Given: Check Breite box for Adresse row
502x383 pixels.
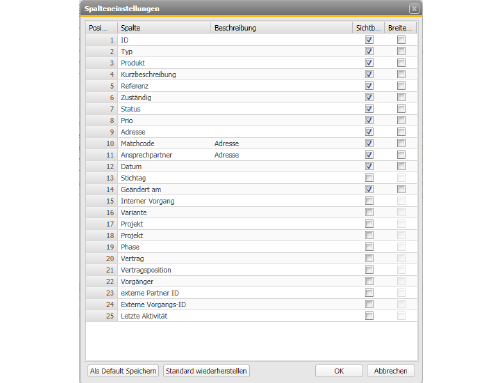Looking at the screenshot, I should pyautogui.click(x=401, y=132).
